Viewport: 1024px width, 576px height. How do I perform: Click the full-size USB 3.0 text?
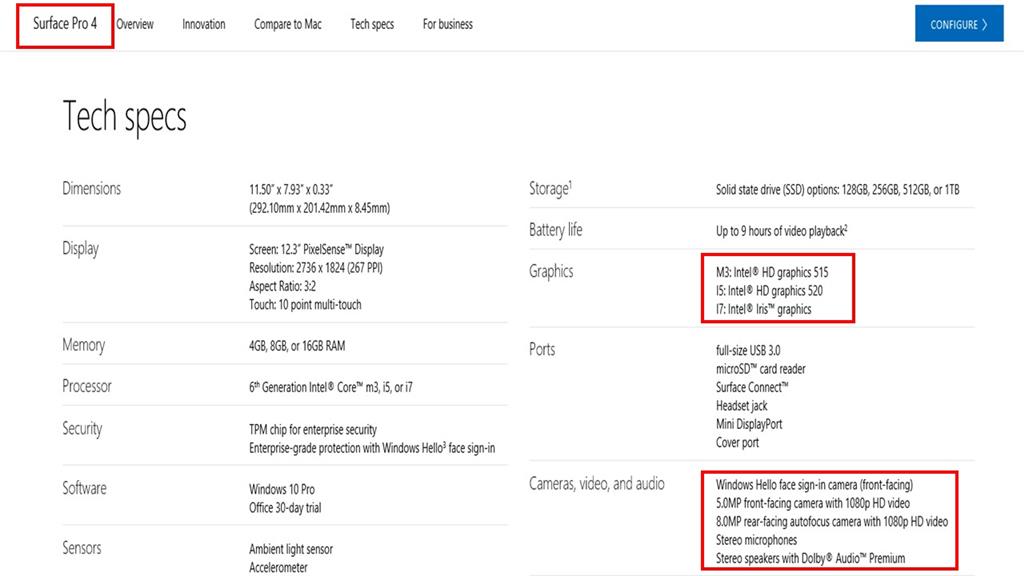coord(748,350)
